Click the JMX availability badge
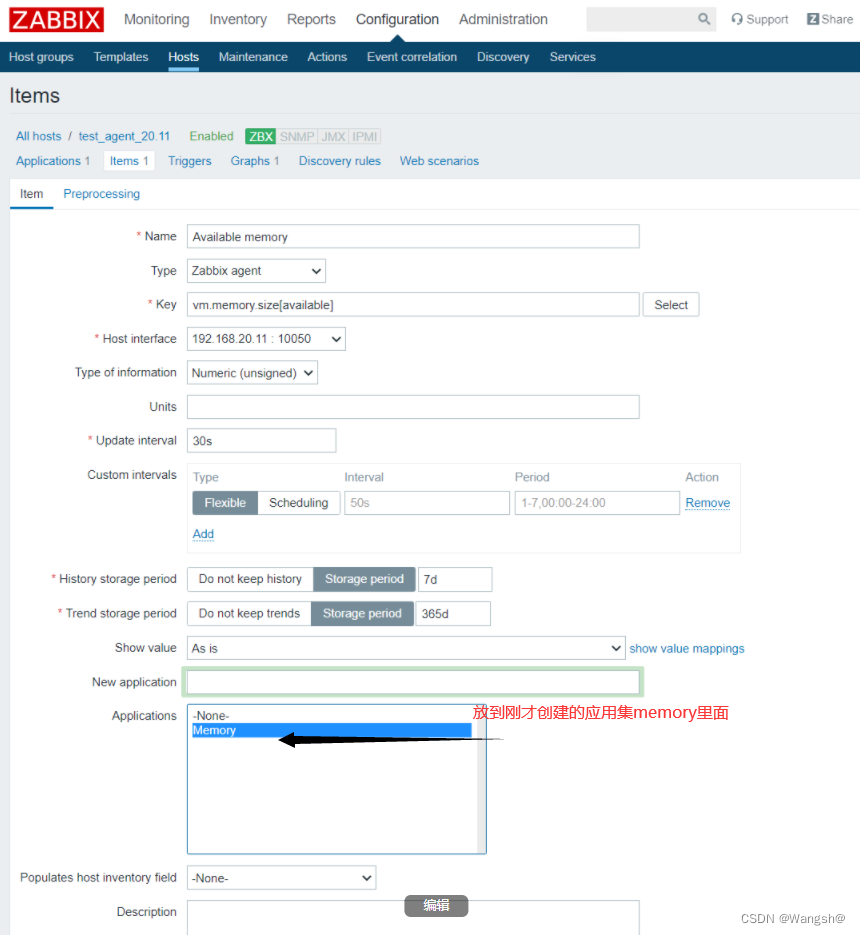The image size is (860, 935). point(333,137)
